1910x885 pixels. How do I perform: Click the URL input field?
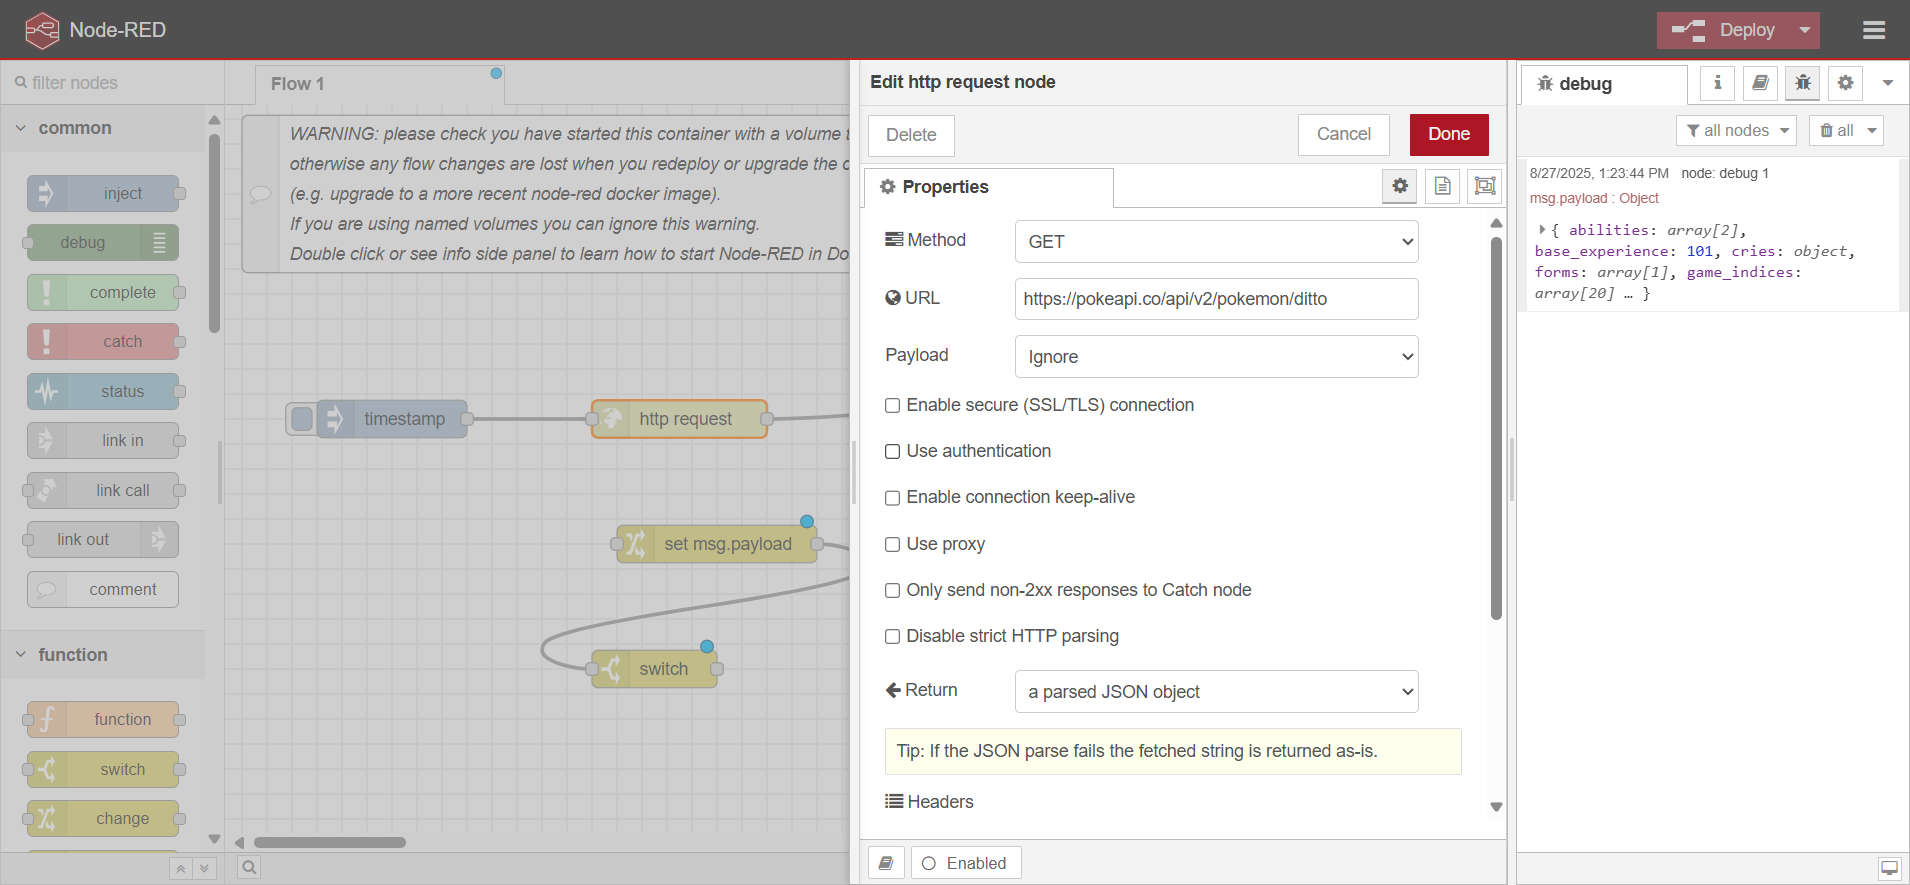point(1216,299)
